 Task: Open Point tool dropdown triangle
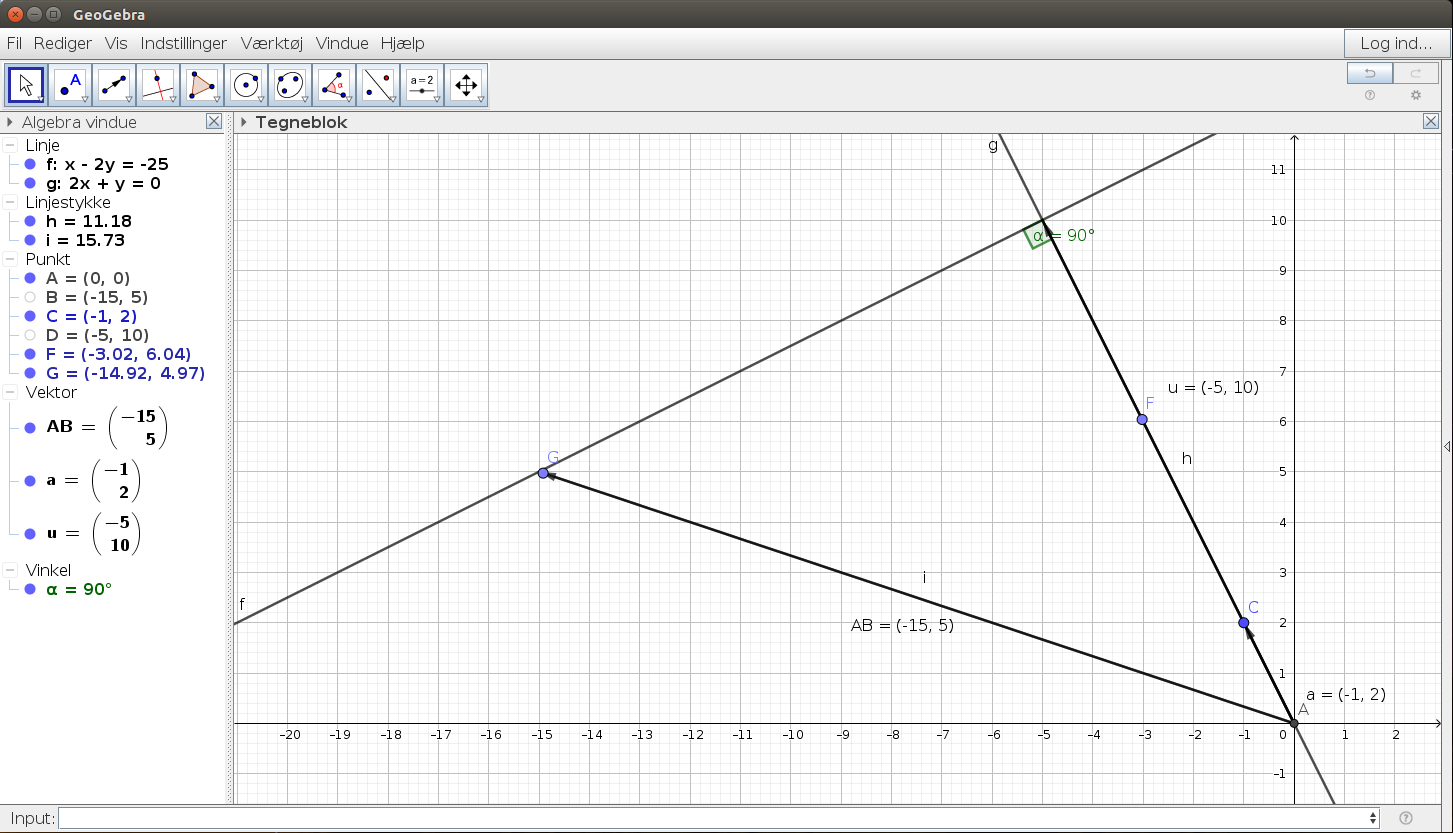click(85, 99)
